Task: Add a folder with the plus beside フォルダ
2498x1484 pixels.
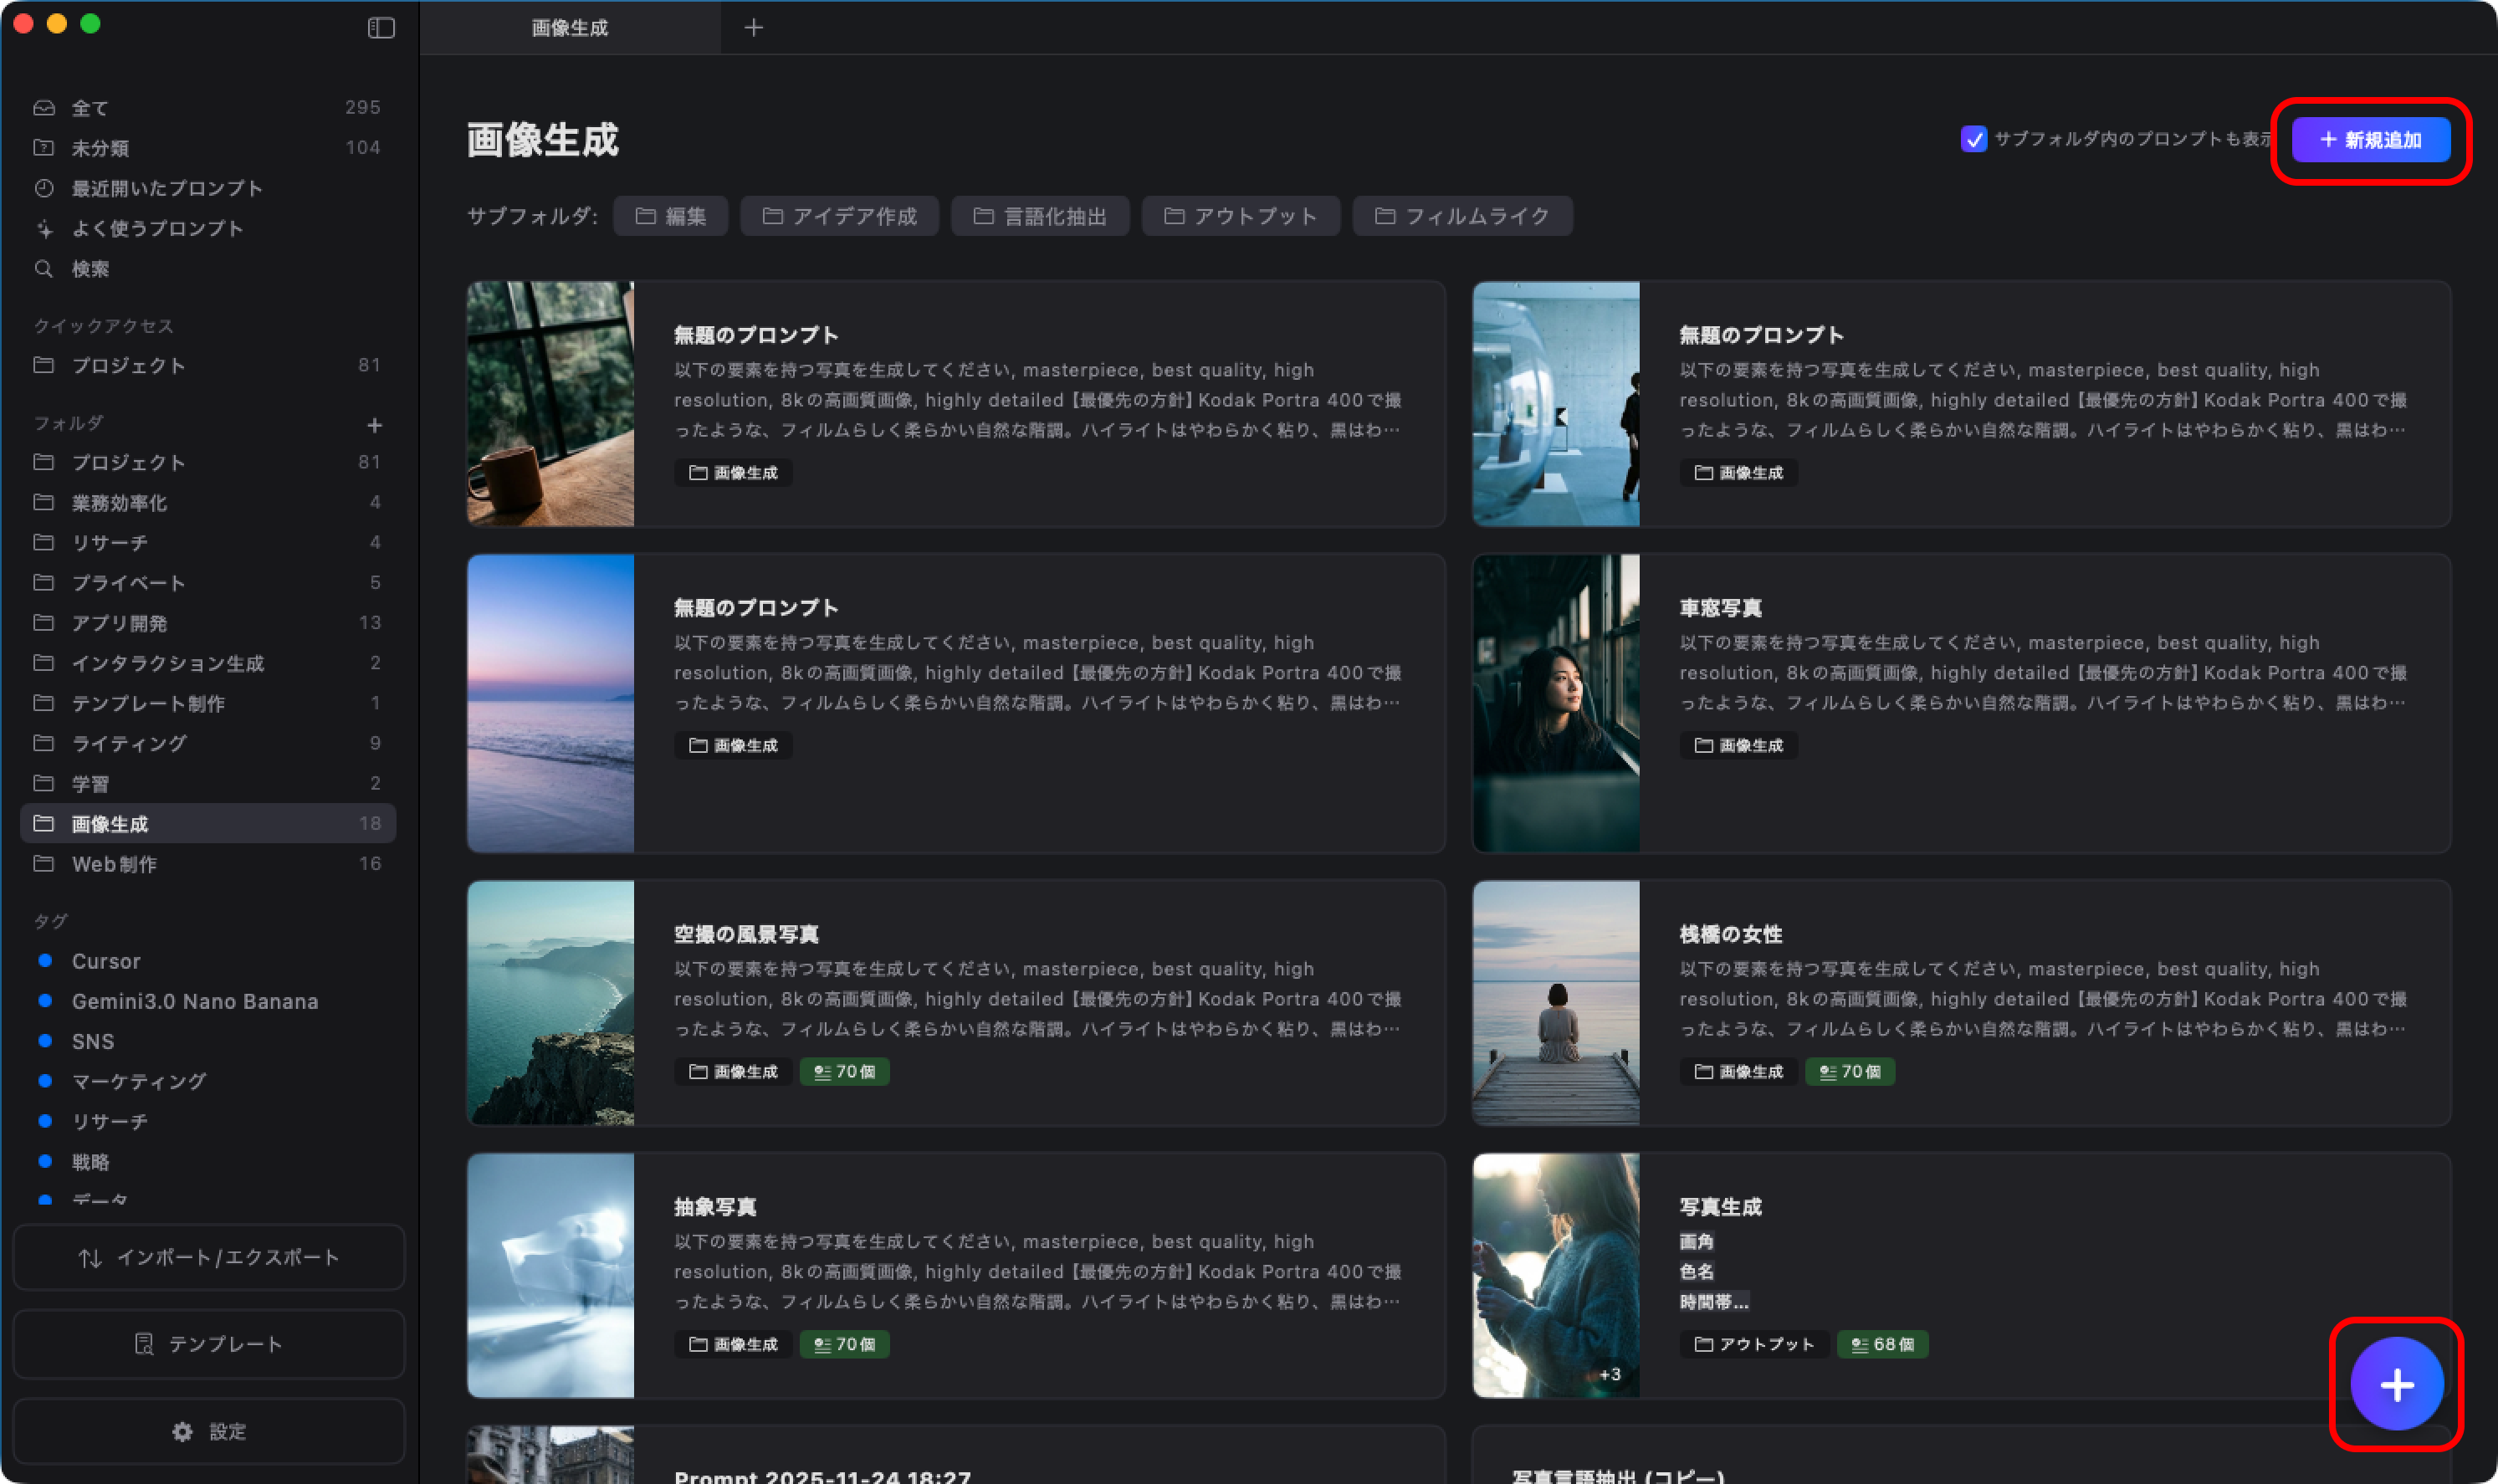Action: tap(374, 425)
